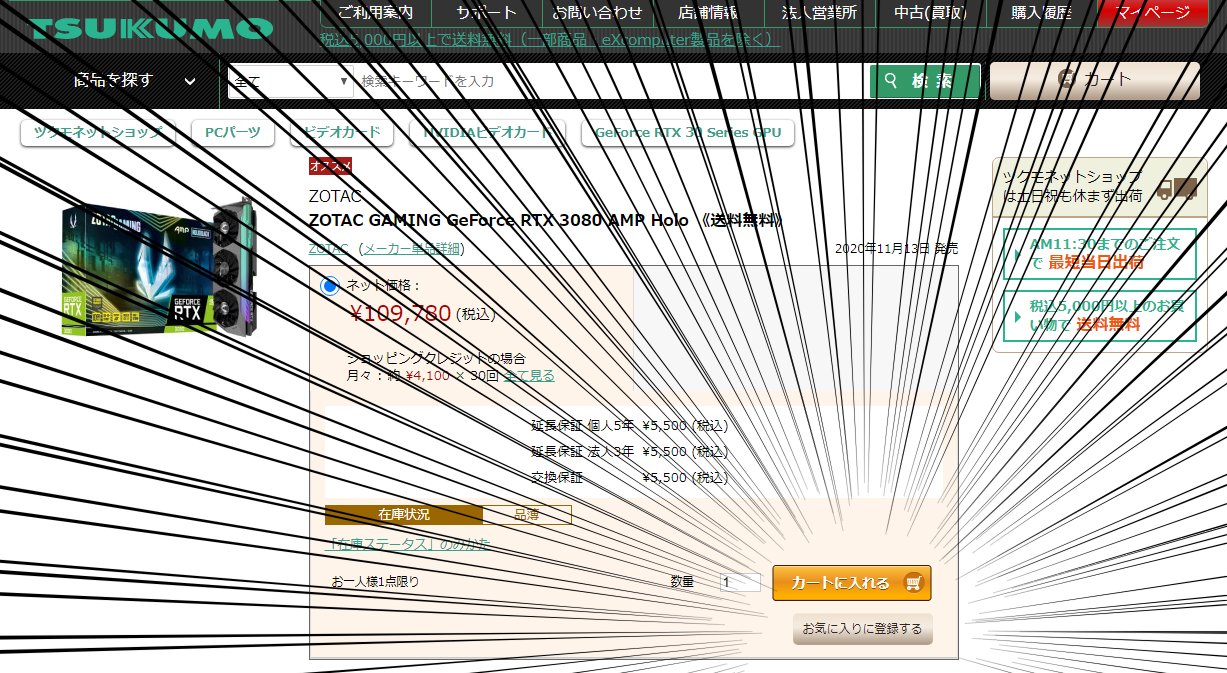Click the 延長保証 法人3年 row
Viewport: 1227px width, 673px height.
click(630, 451)
